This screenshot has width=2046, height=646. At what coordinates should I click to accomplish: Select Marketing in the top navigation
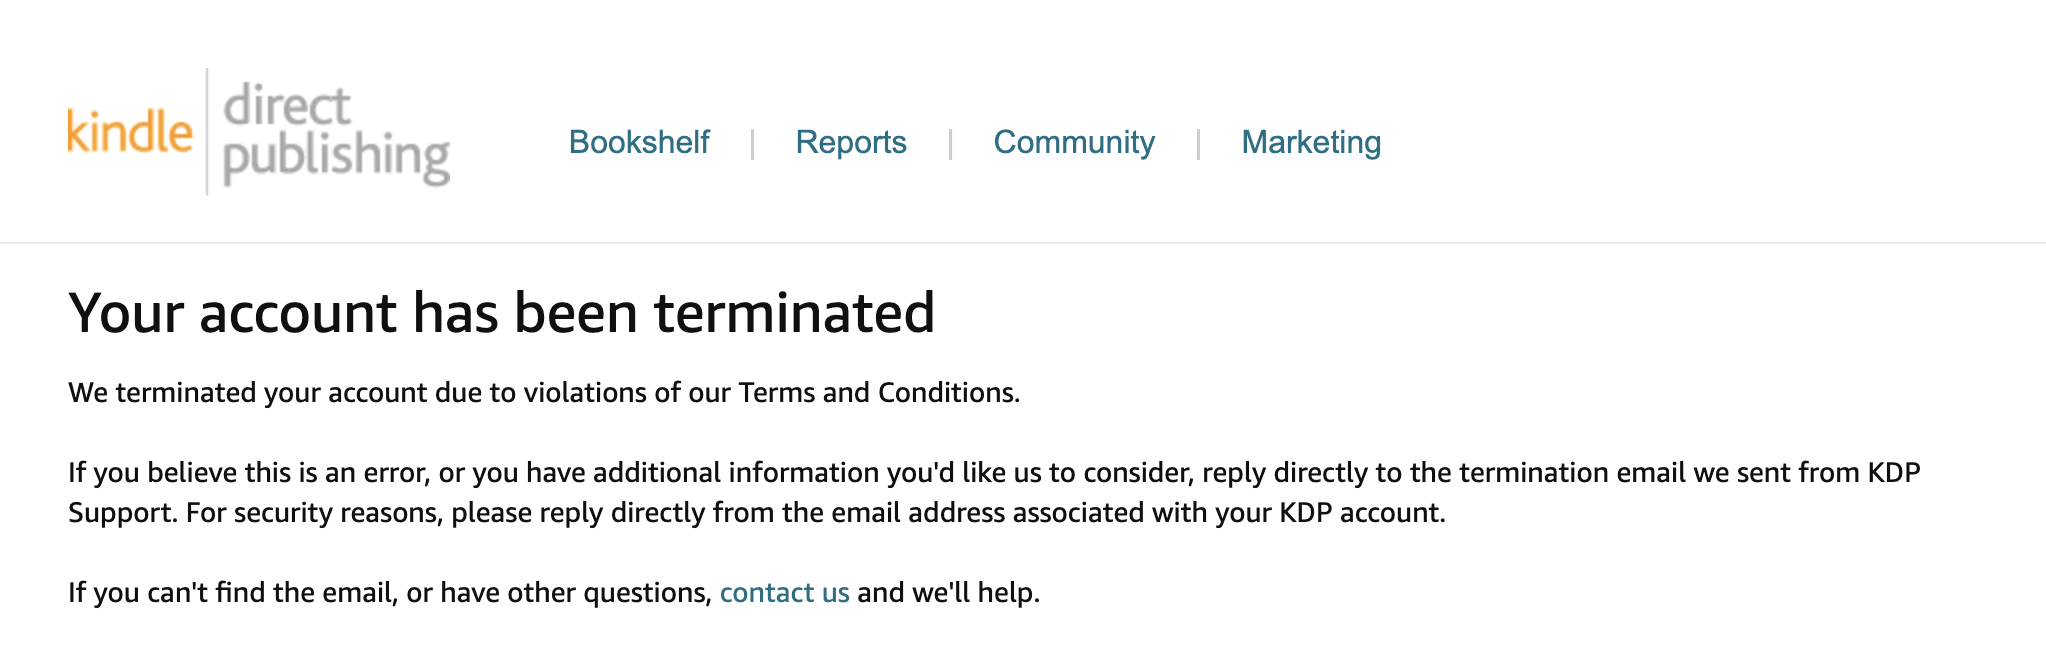(x=1311, y=142)
